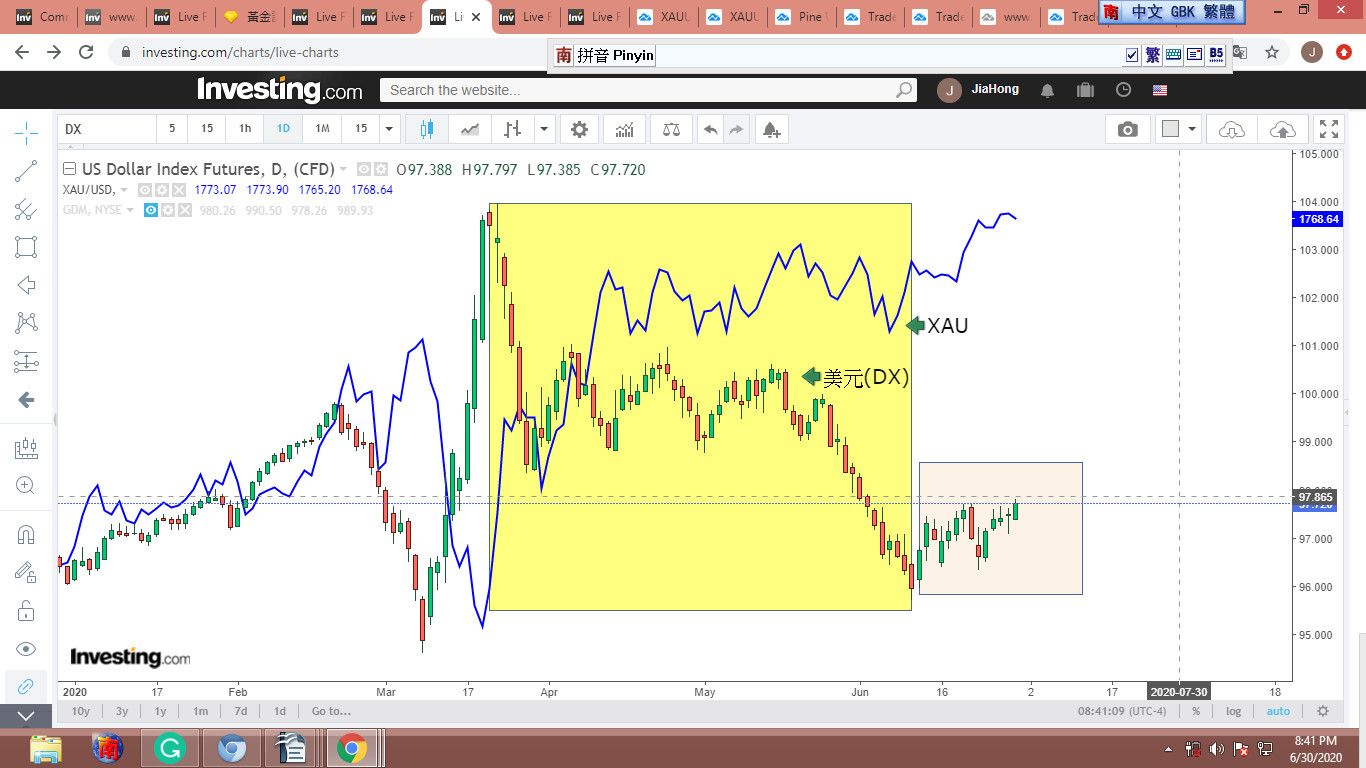
Task: Toggle lock all drawing tools
Action: (26, 610)
